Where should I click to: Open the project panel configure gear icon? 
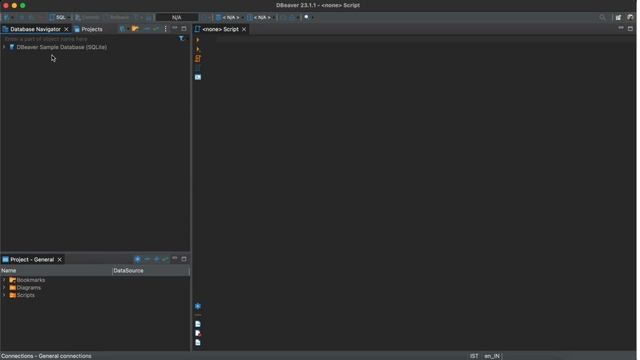coord(138,260)
